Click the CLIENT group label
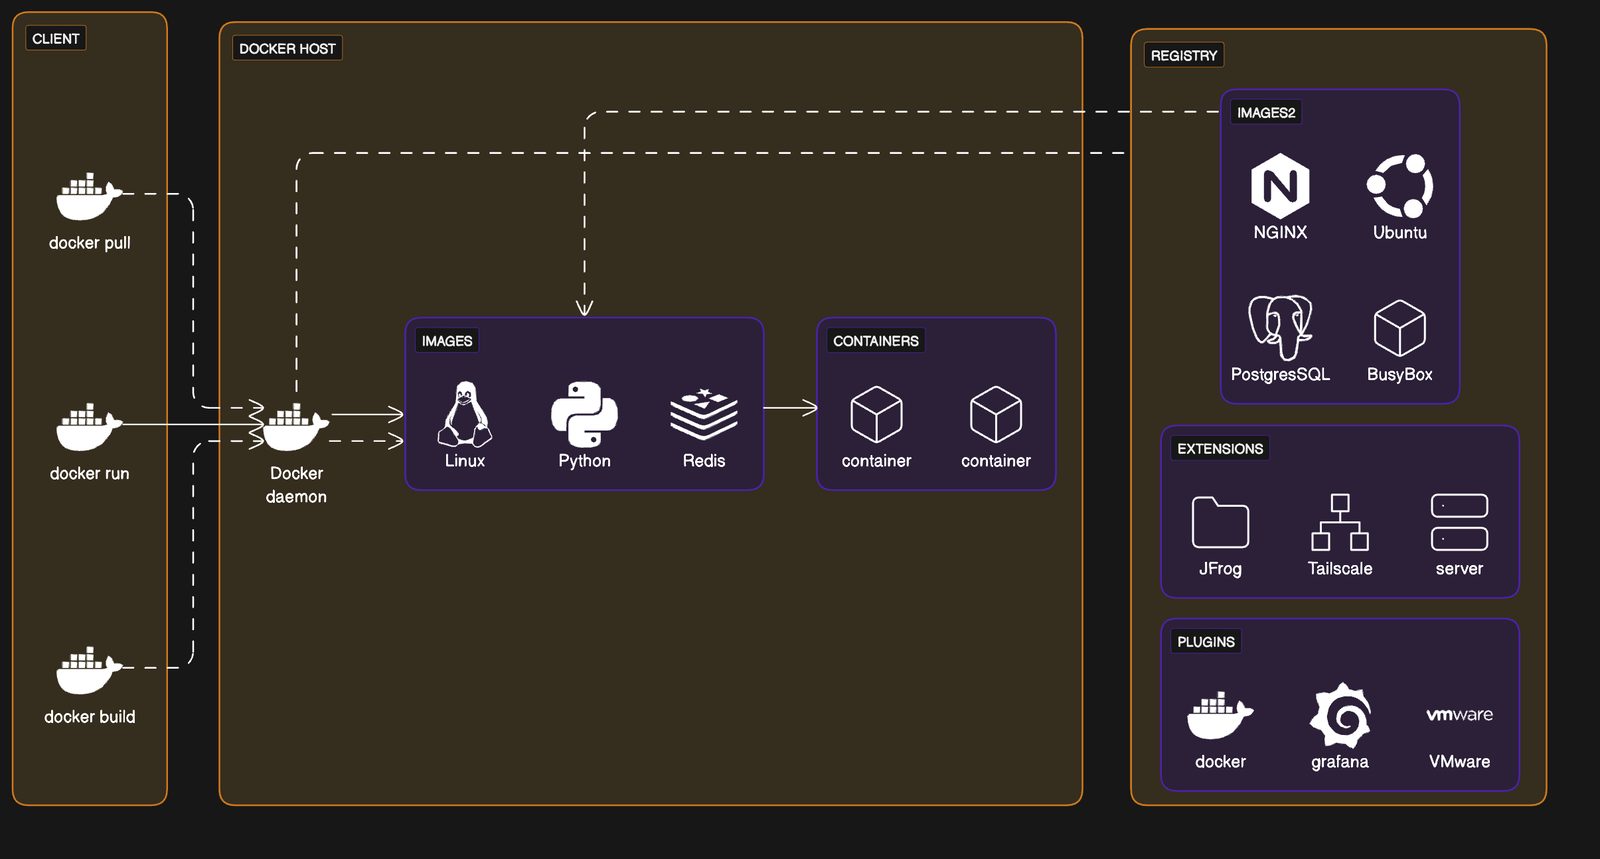1600x859 pixels. pos(56,38)
